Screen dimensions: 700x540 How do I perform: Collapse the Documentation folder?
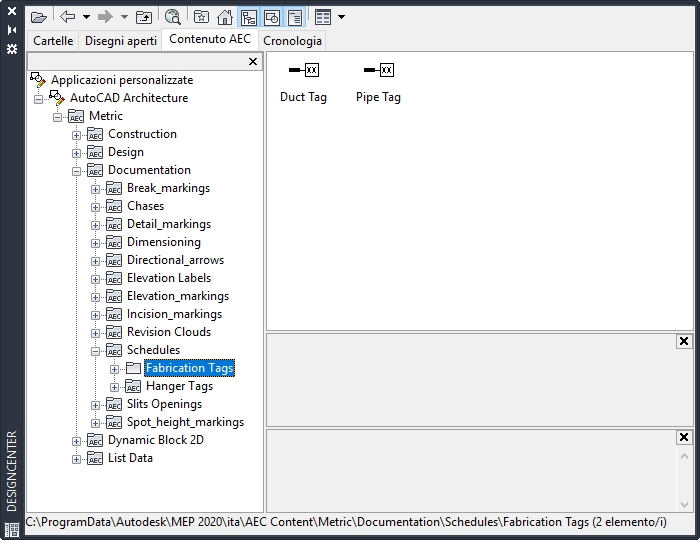point(76,171)
